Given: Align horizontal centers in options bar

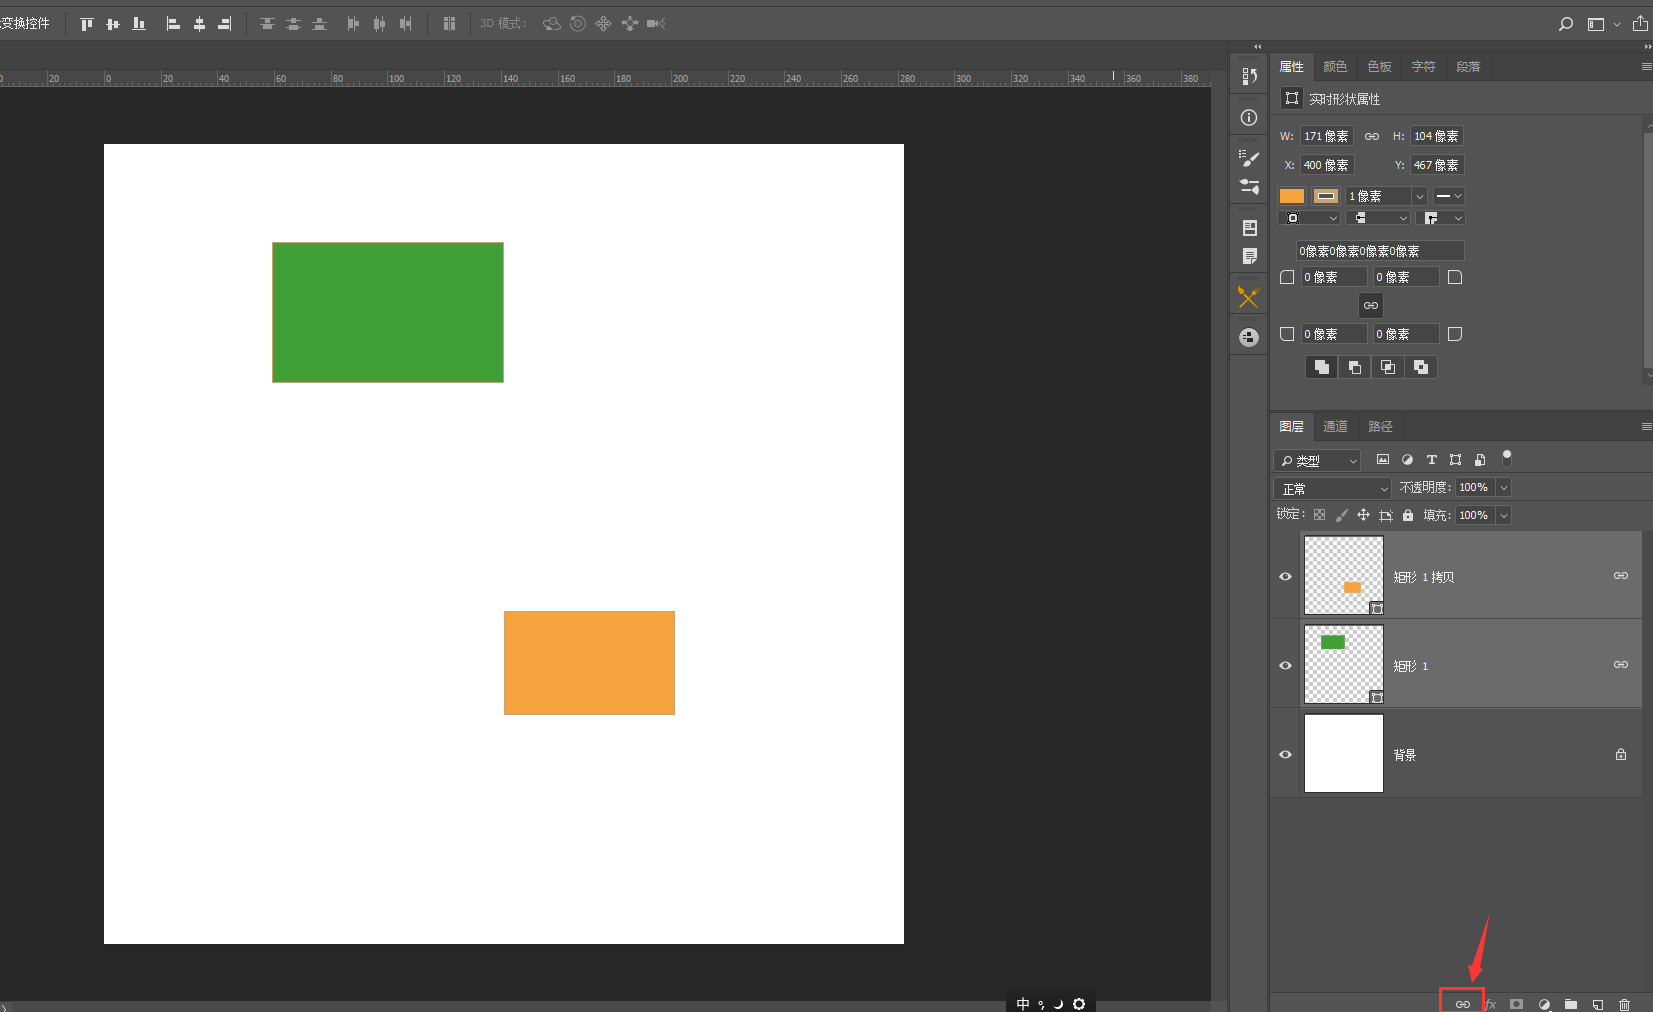Looking at the screenshot, I should (199, 24).
